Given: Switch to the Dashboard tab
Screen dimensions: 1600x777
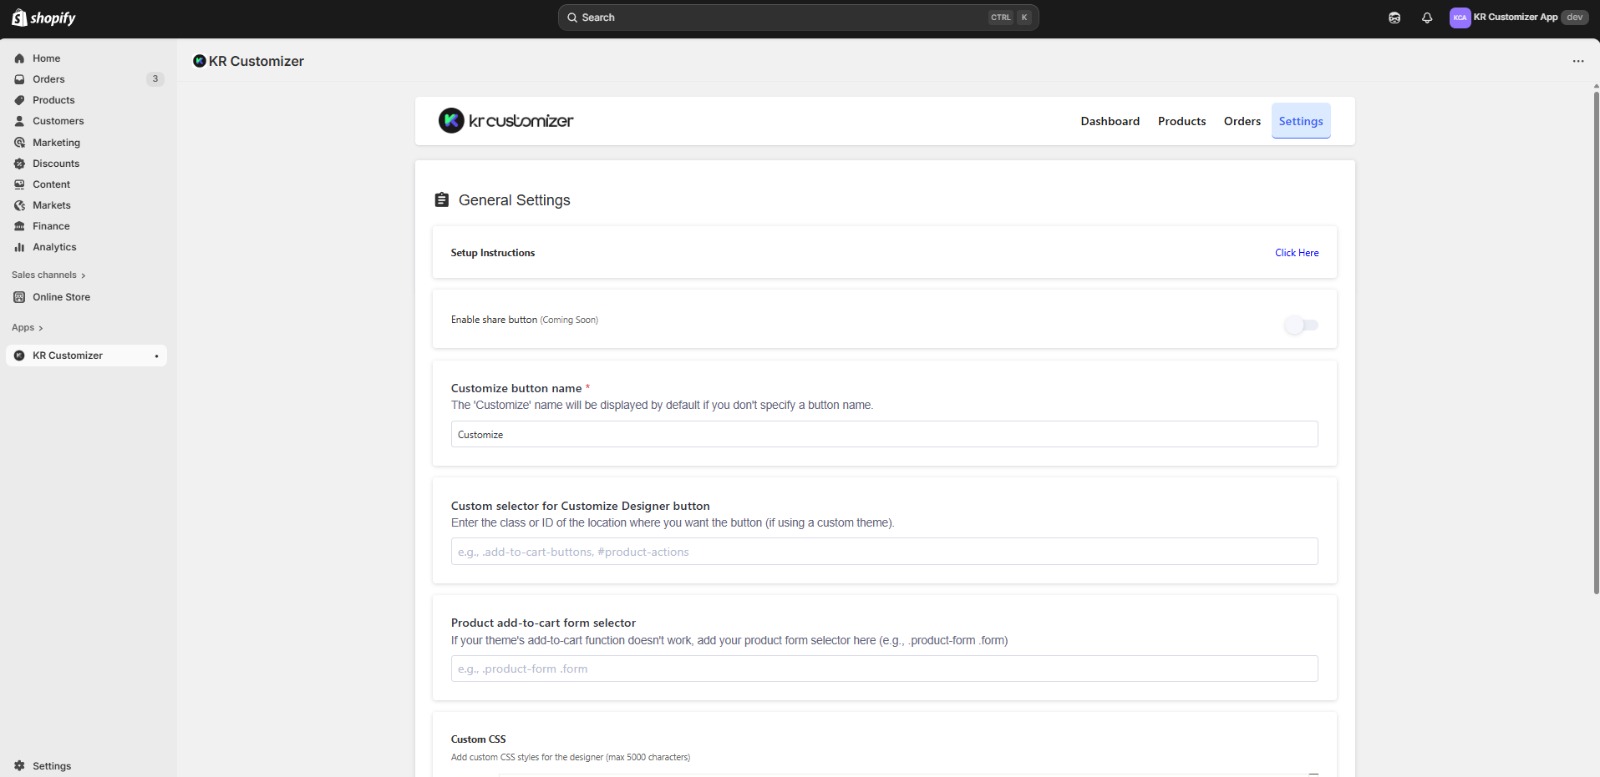Looking at the screenshot, I should [x=1110, y=121].
